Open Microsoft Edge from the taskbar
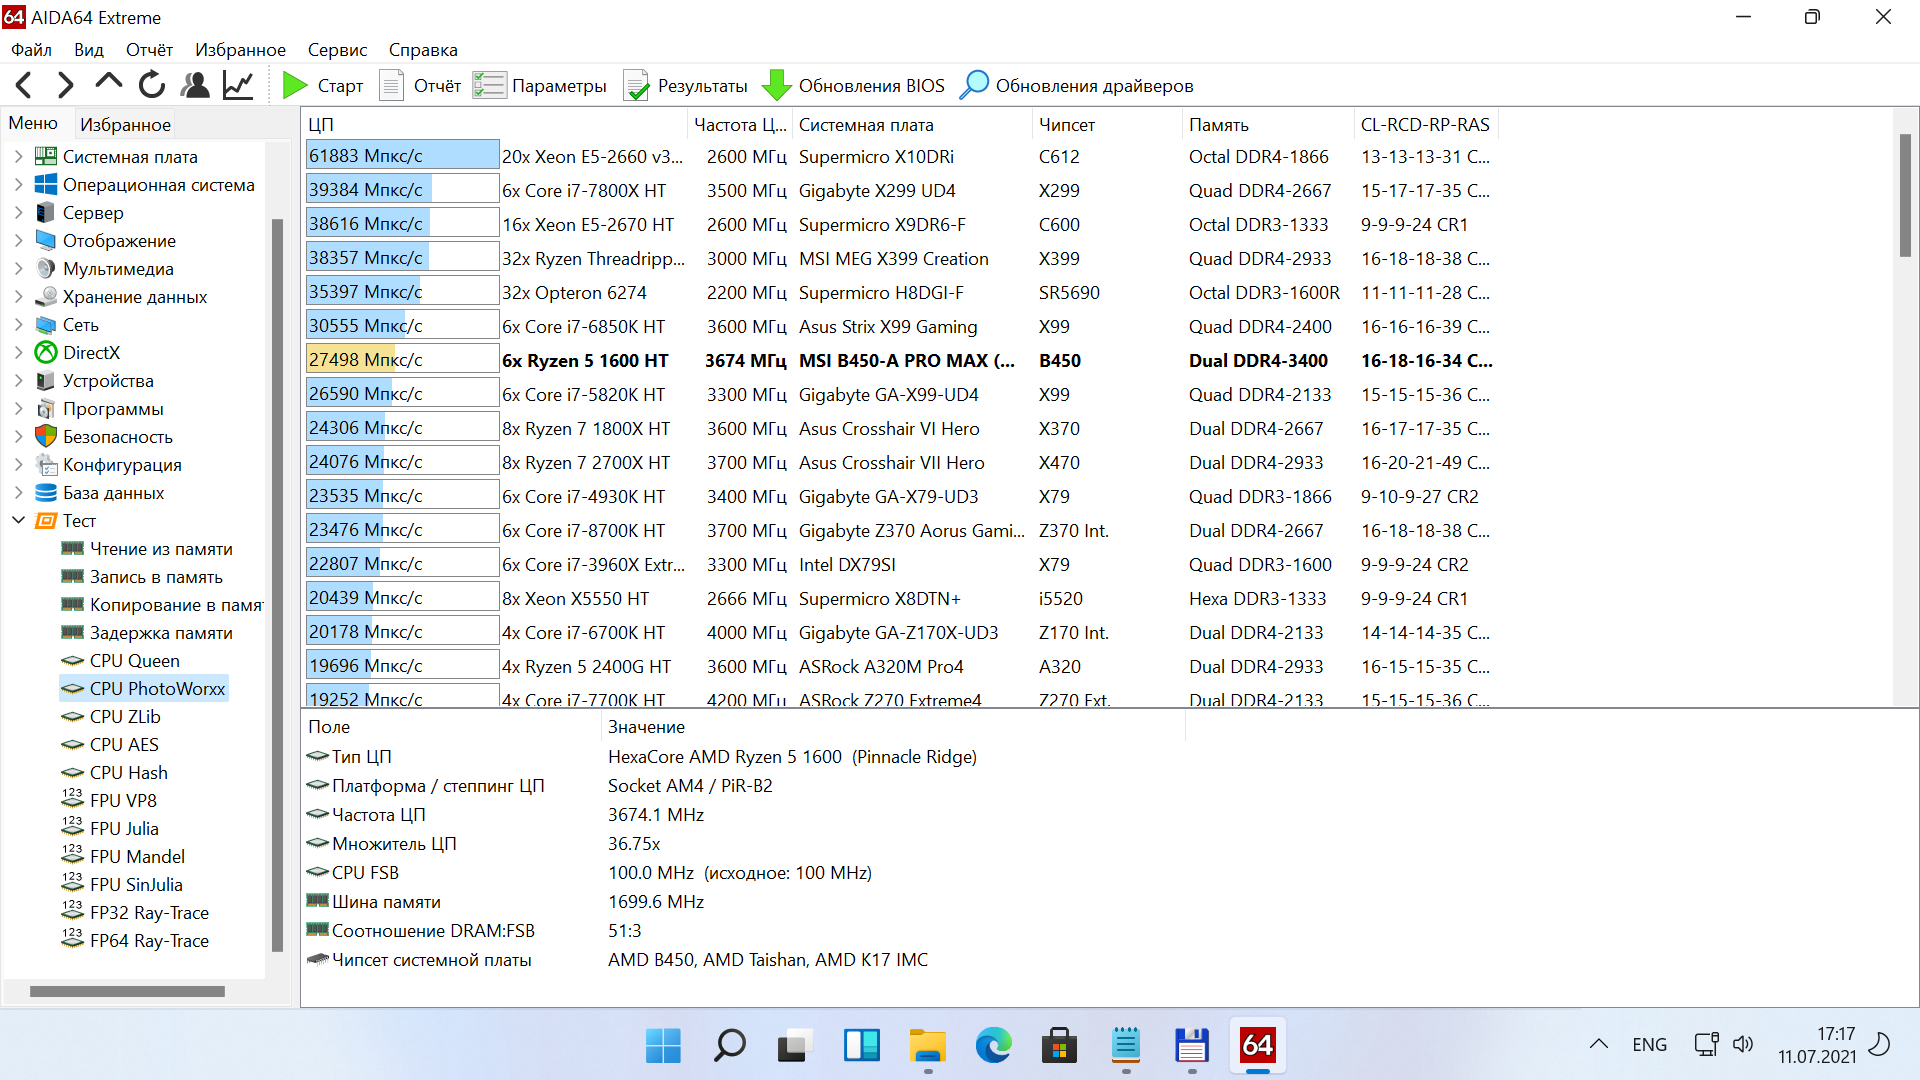 (993, 1046)
